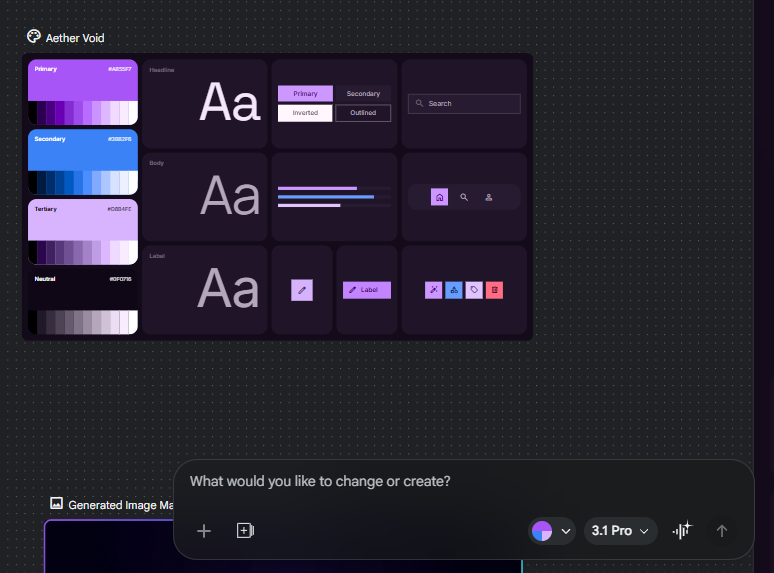Click the Secondary button sample

pos(363,94)
